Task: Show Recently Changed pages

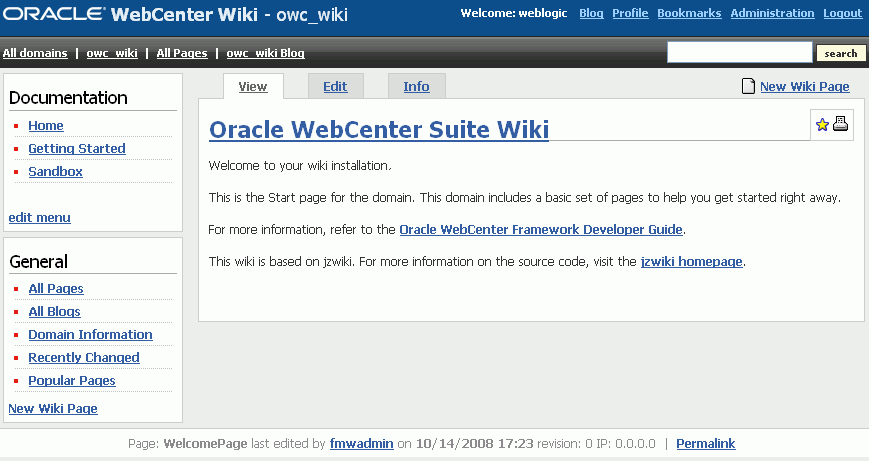Action: click(84, 358)
